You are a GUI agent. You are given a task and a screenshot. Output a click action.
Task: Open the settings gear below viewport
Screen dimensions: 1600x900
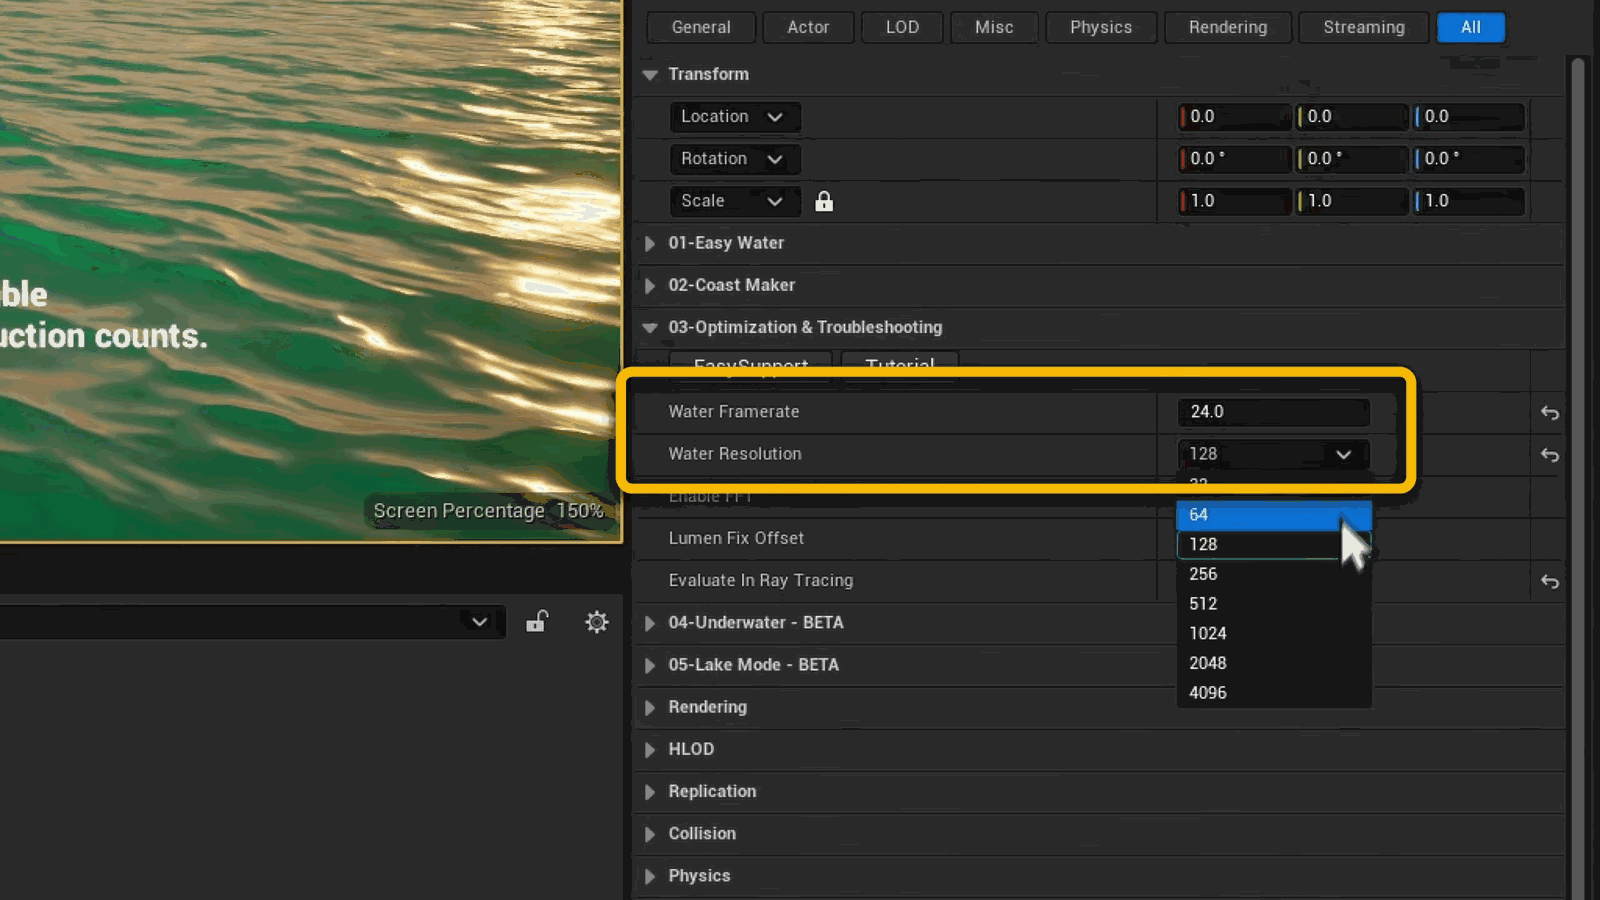point(597,622)
